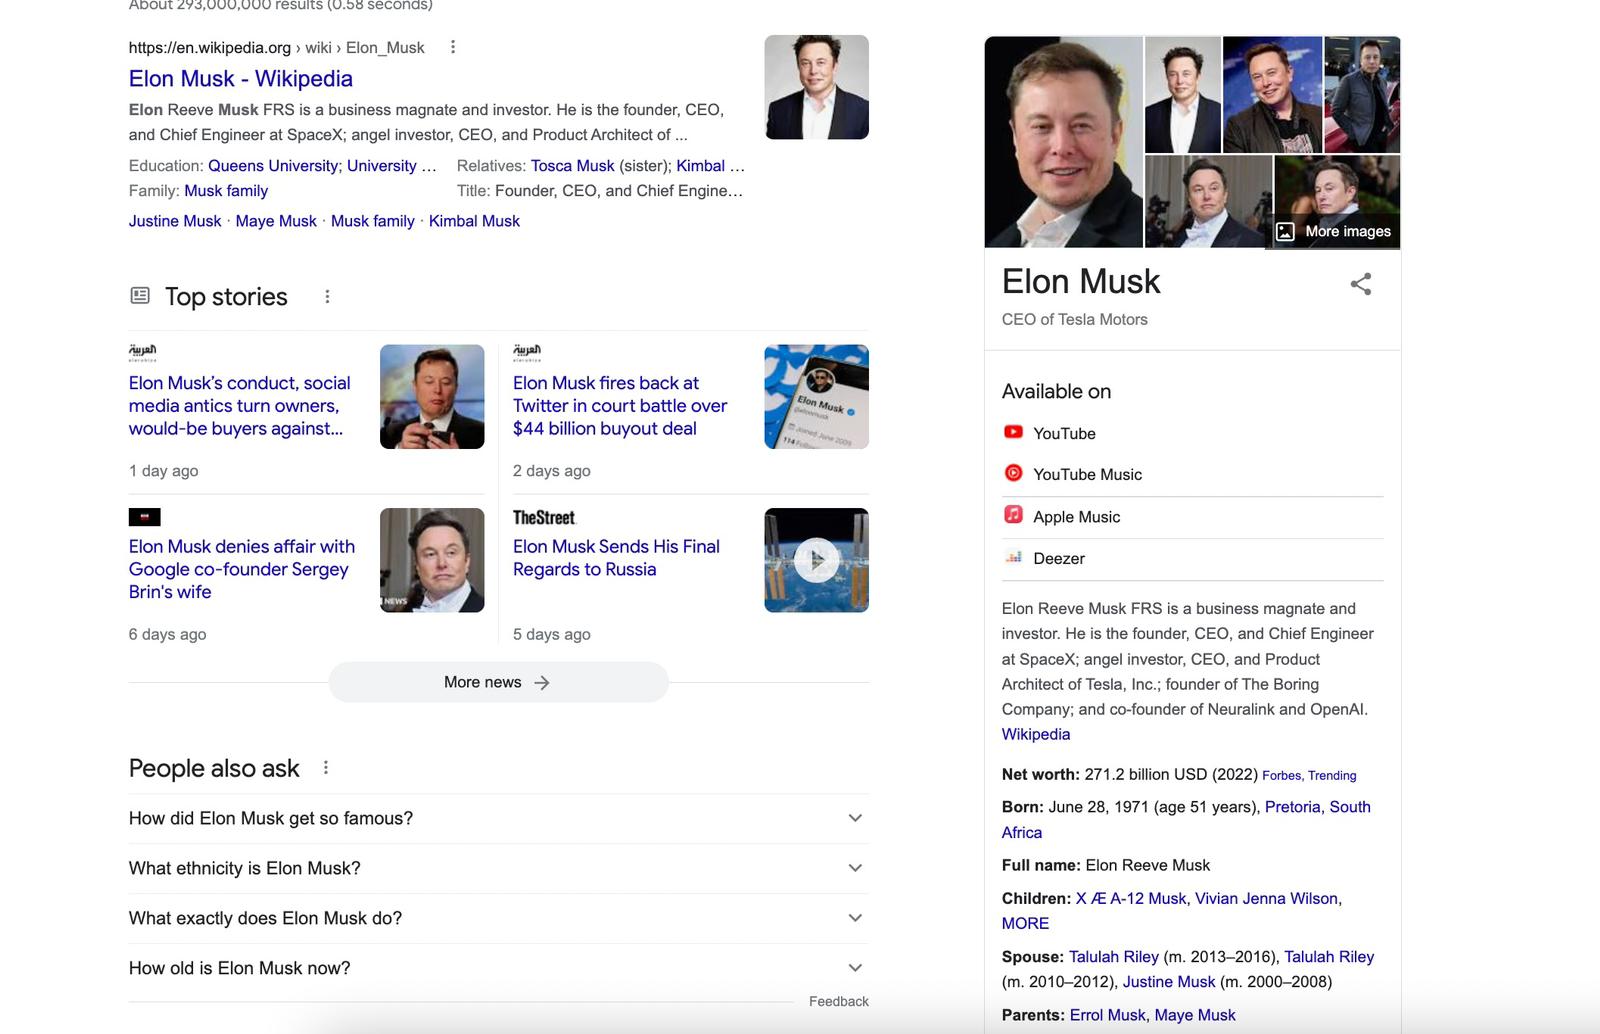Open the Top stories three-dot menu
This screenshot has width=1600, height=1034.
(x=327, y=297)
